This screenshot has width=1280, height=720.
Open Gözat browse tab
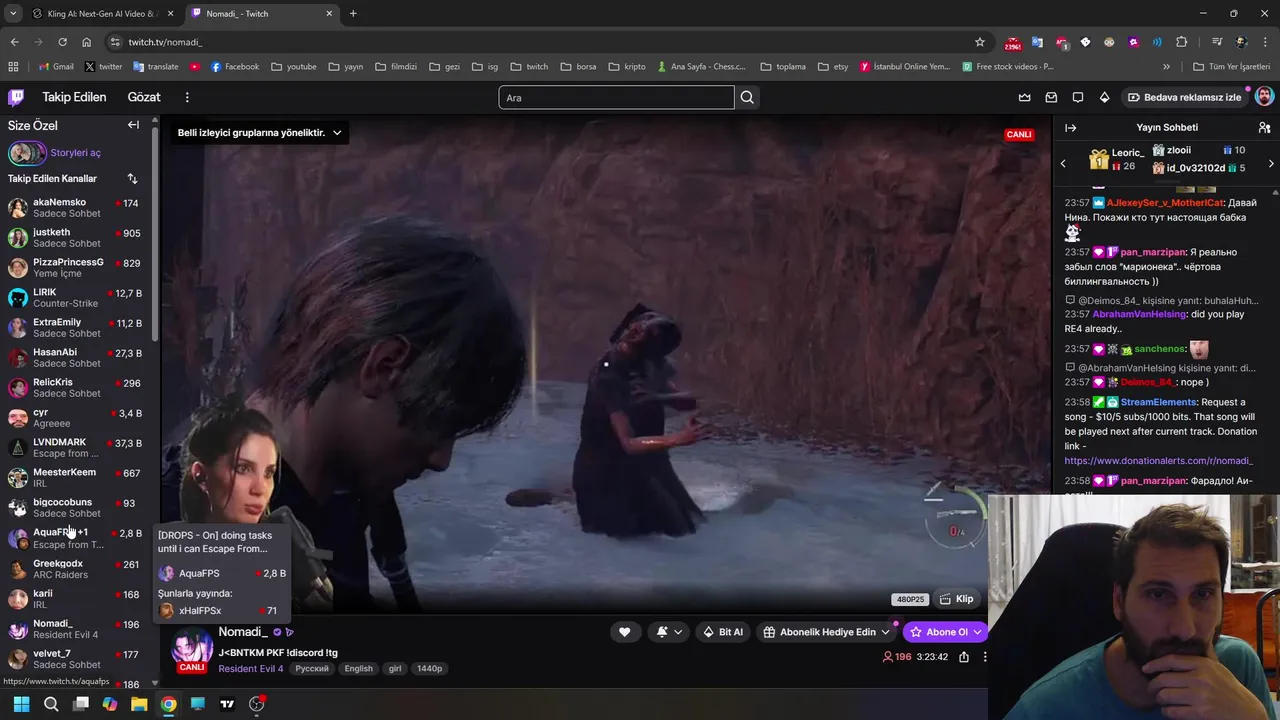click(x=144, y=97)
